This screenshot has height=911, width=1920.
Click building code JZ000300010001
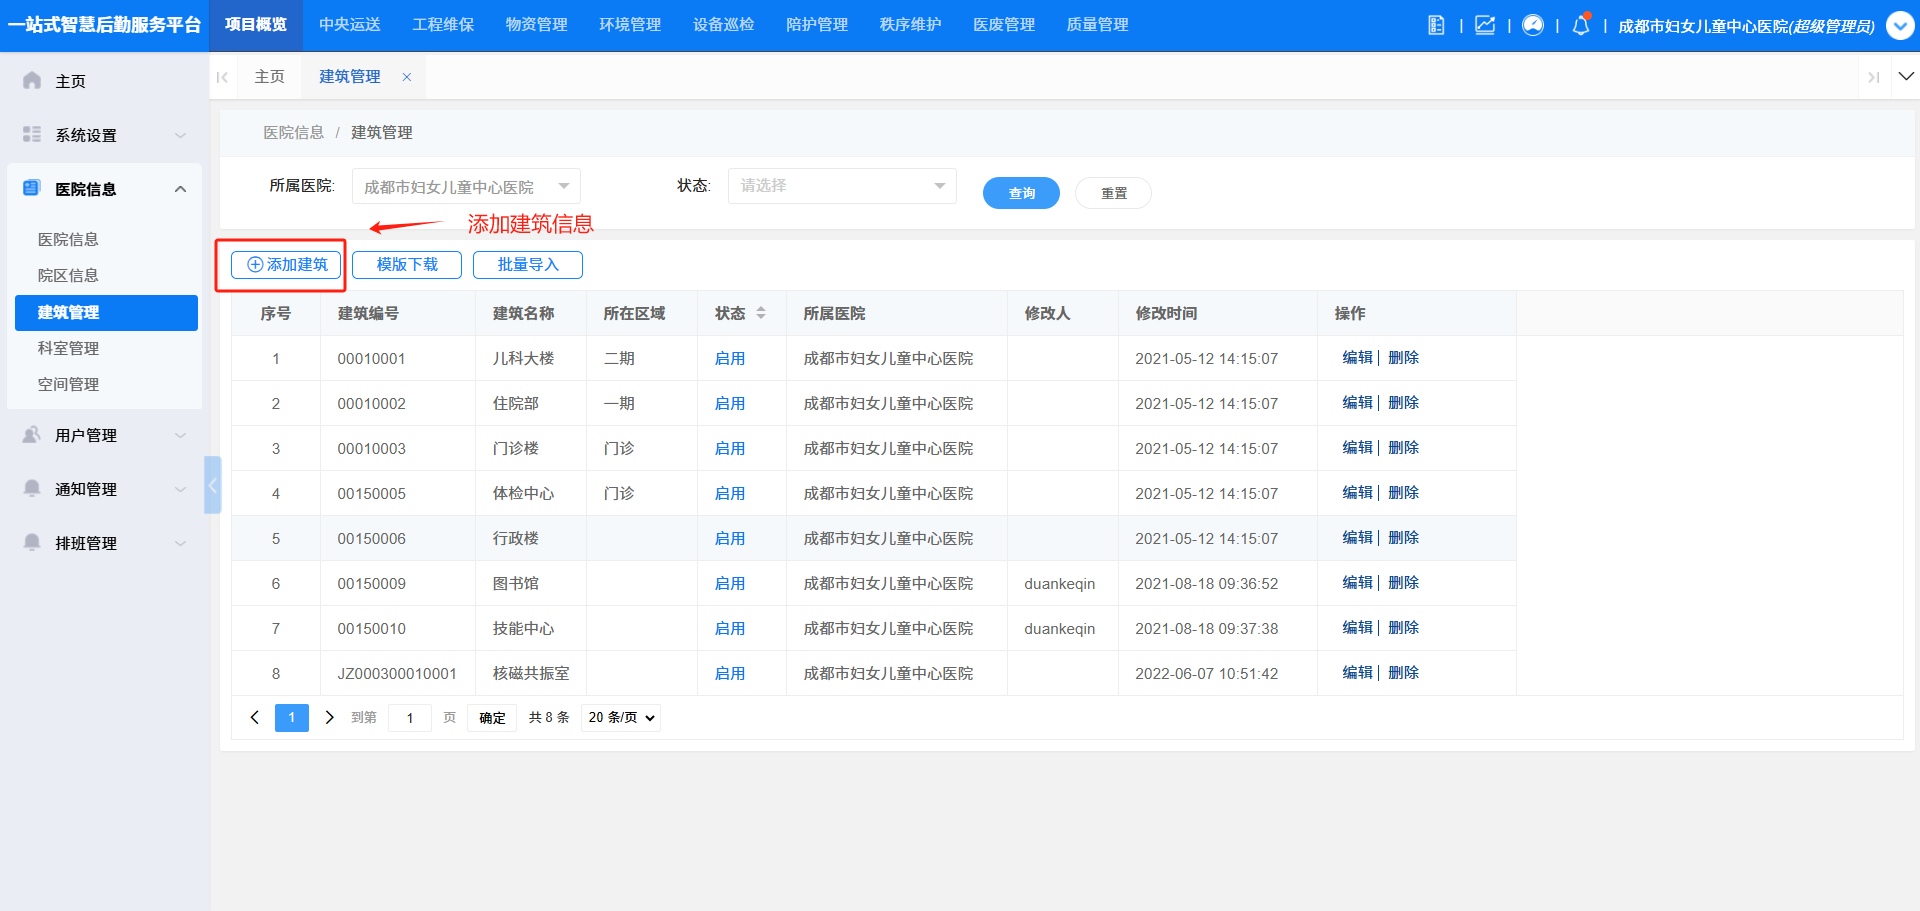pyautogui.click(x=397, y=673)
